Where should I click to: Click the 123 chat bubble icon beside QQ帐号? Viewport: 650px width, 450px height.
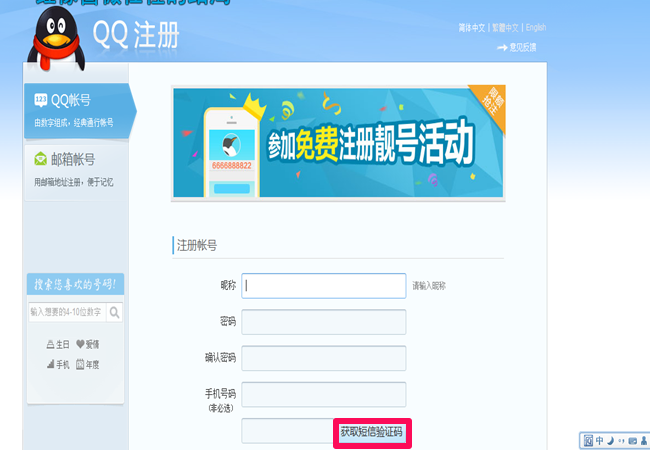coord(41,100)
